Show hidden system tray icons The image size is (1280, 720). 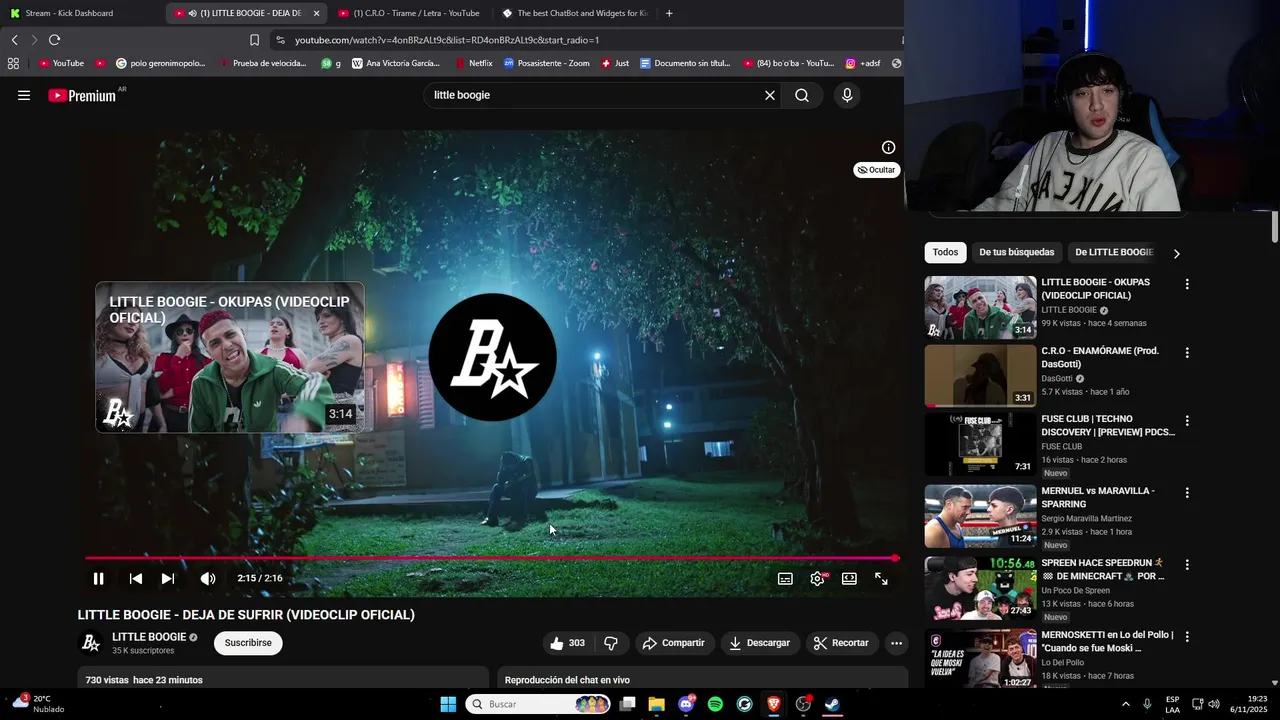pyautogui.click(x=1125, y=704)
